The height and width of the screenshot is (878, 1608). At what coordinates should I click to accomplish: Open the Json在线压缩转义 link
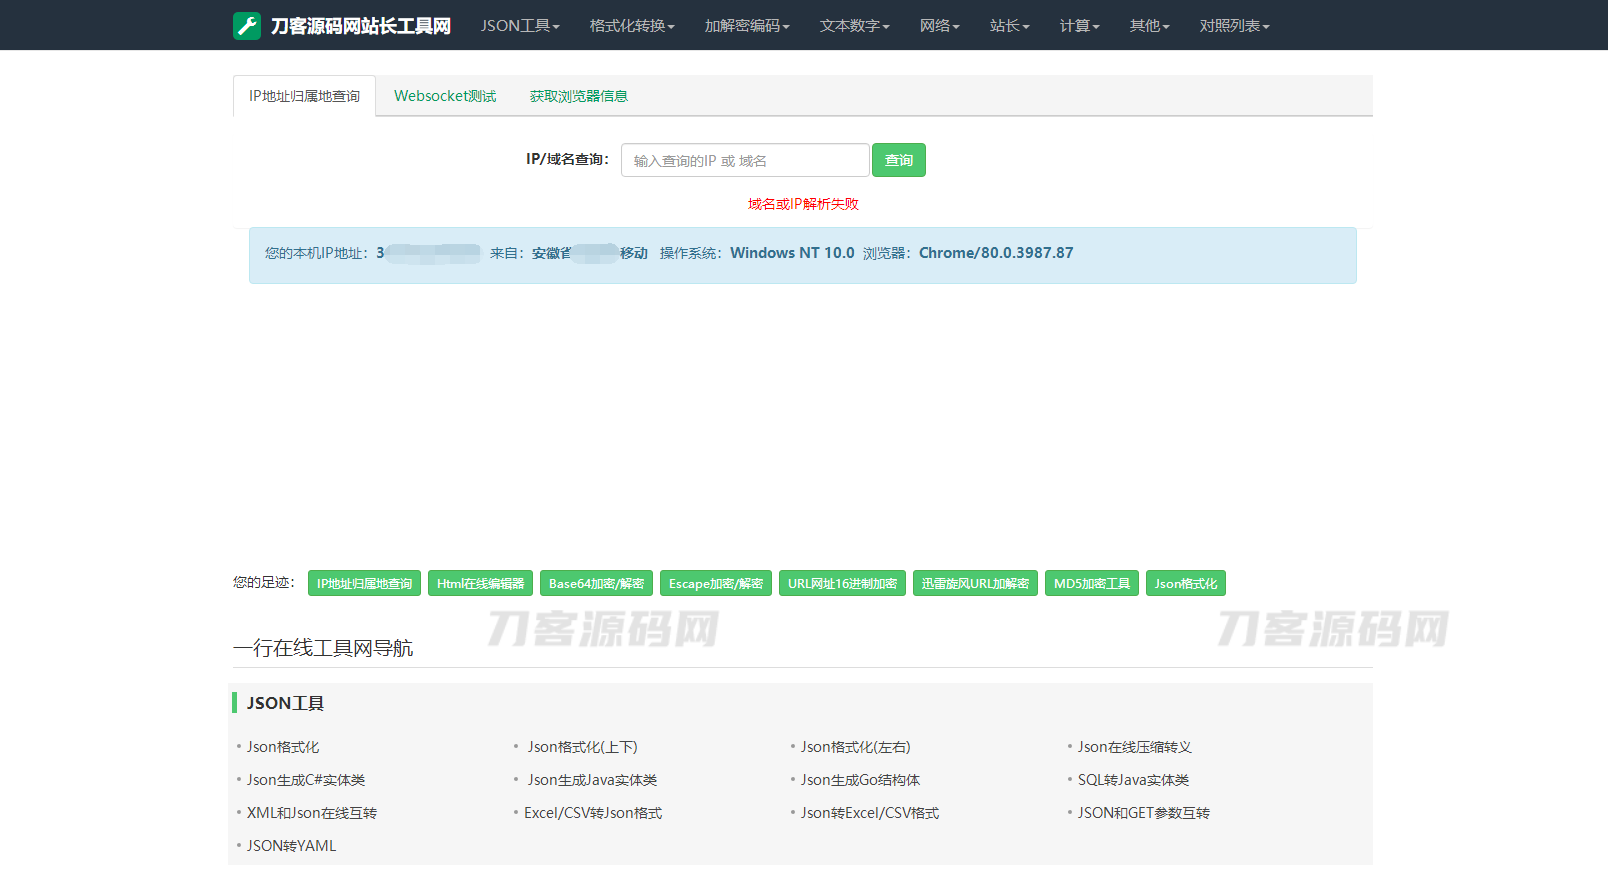pos(1134,747)
